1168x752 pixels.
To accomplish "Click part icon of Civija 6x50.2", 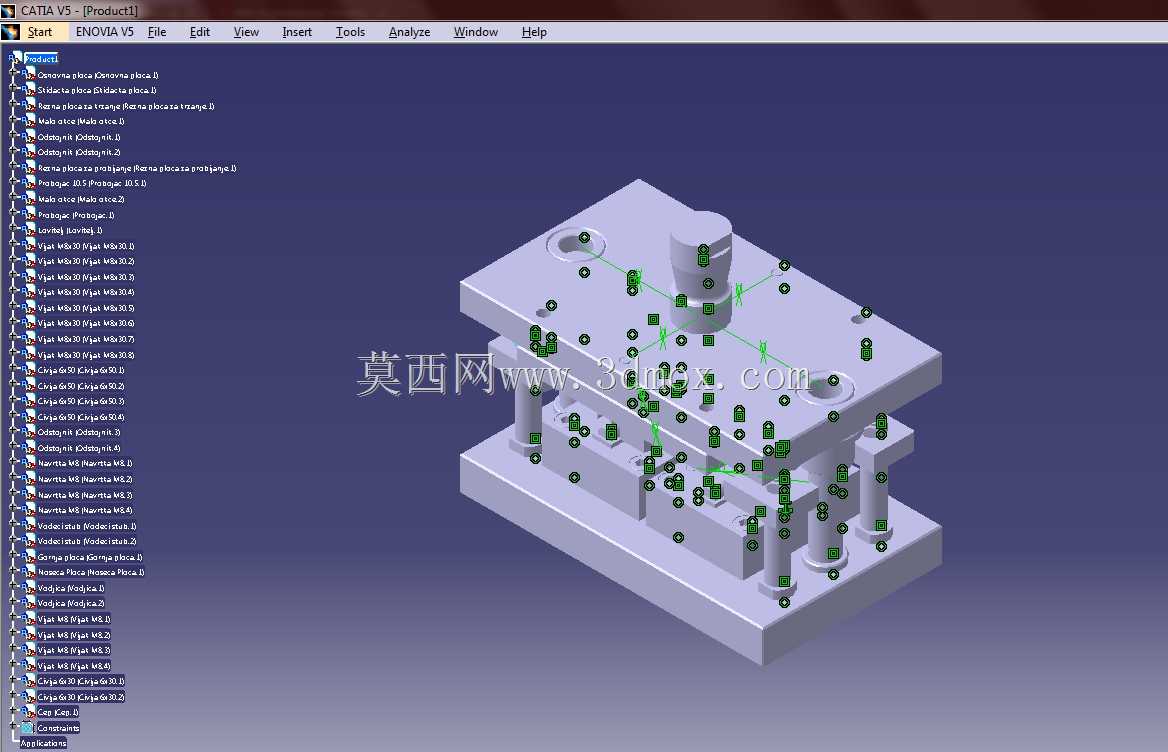I will 28,385.
